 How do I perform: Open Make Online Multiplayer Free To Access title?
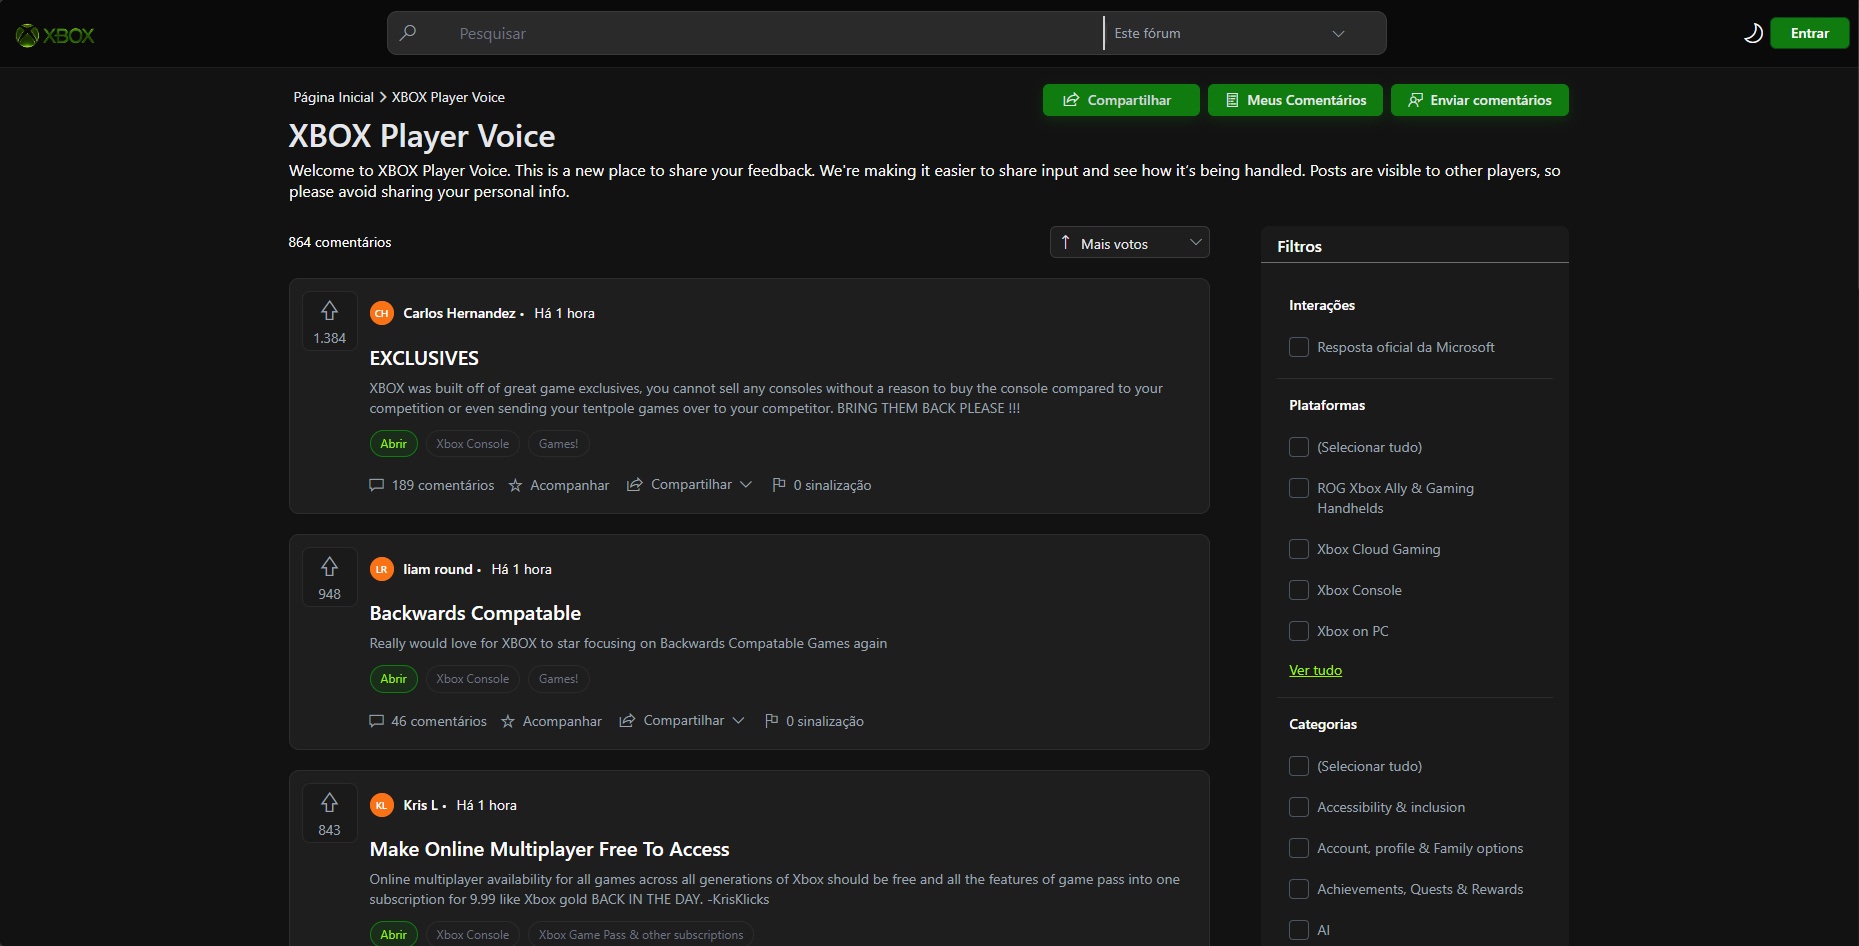[549, 849]
